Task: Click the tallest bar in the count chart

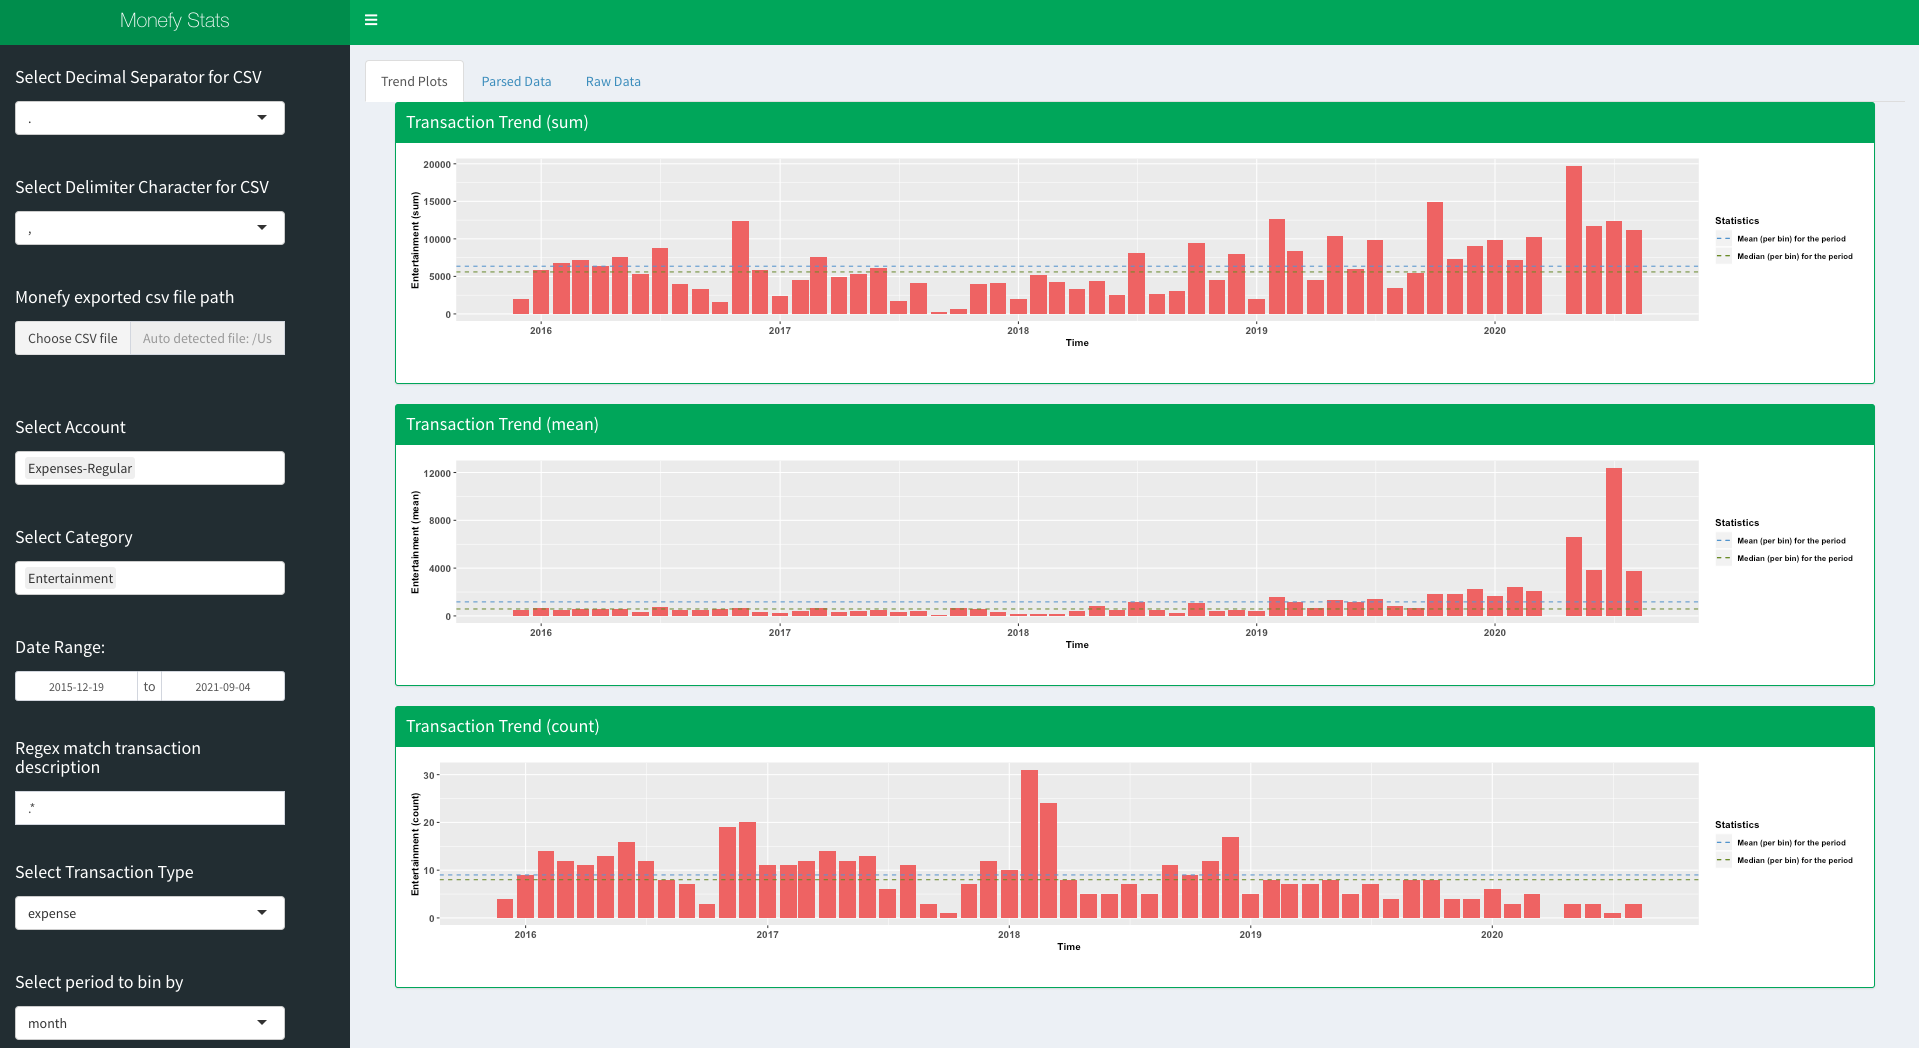Action: tap(1029, 844)
